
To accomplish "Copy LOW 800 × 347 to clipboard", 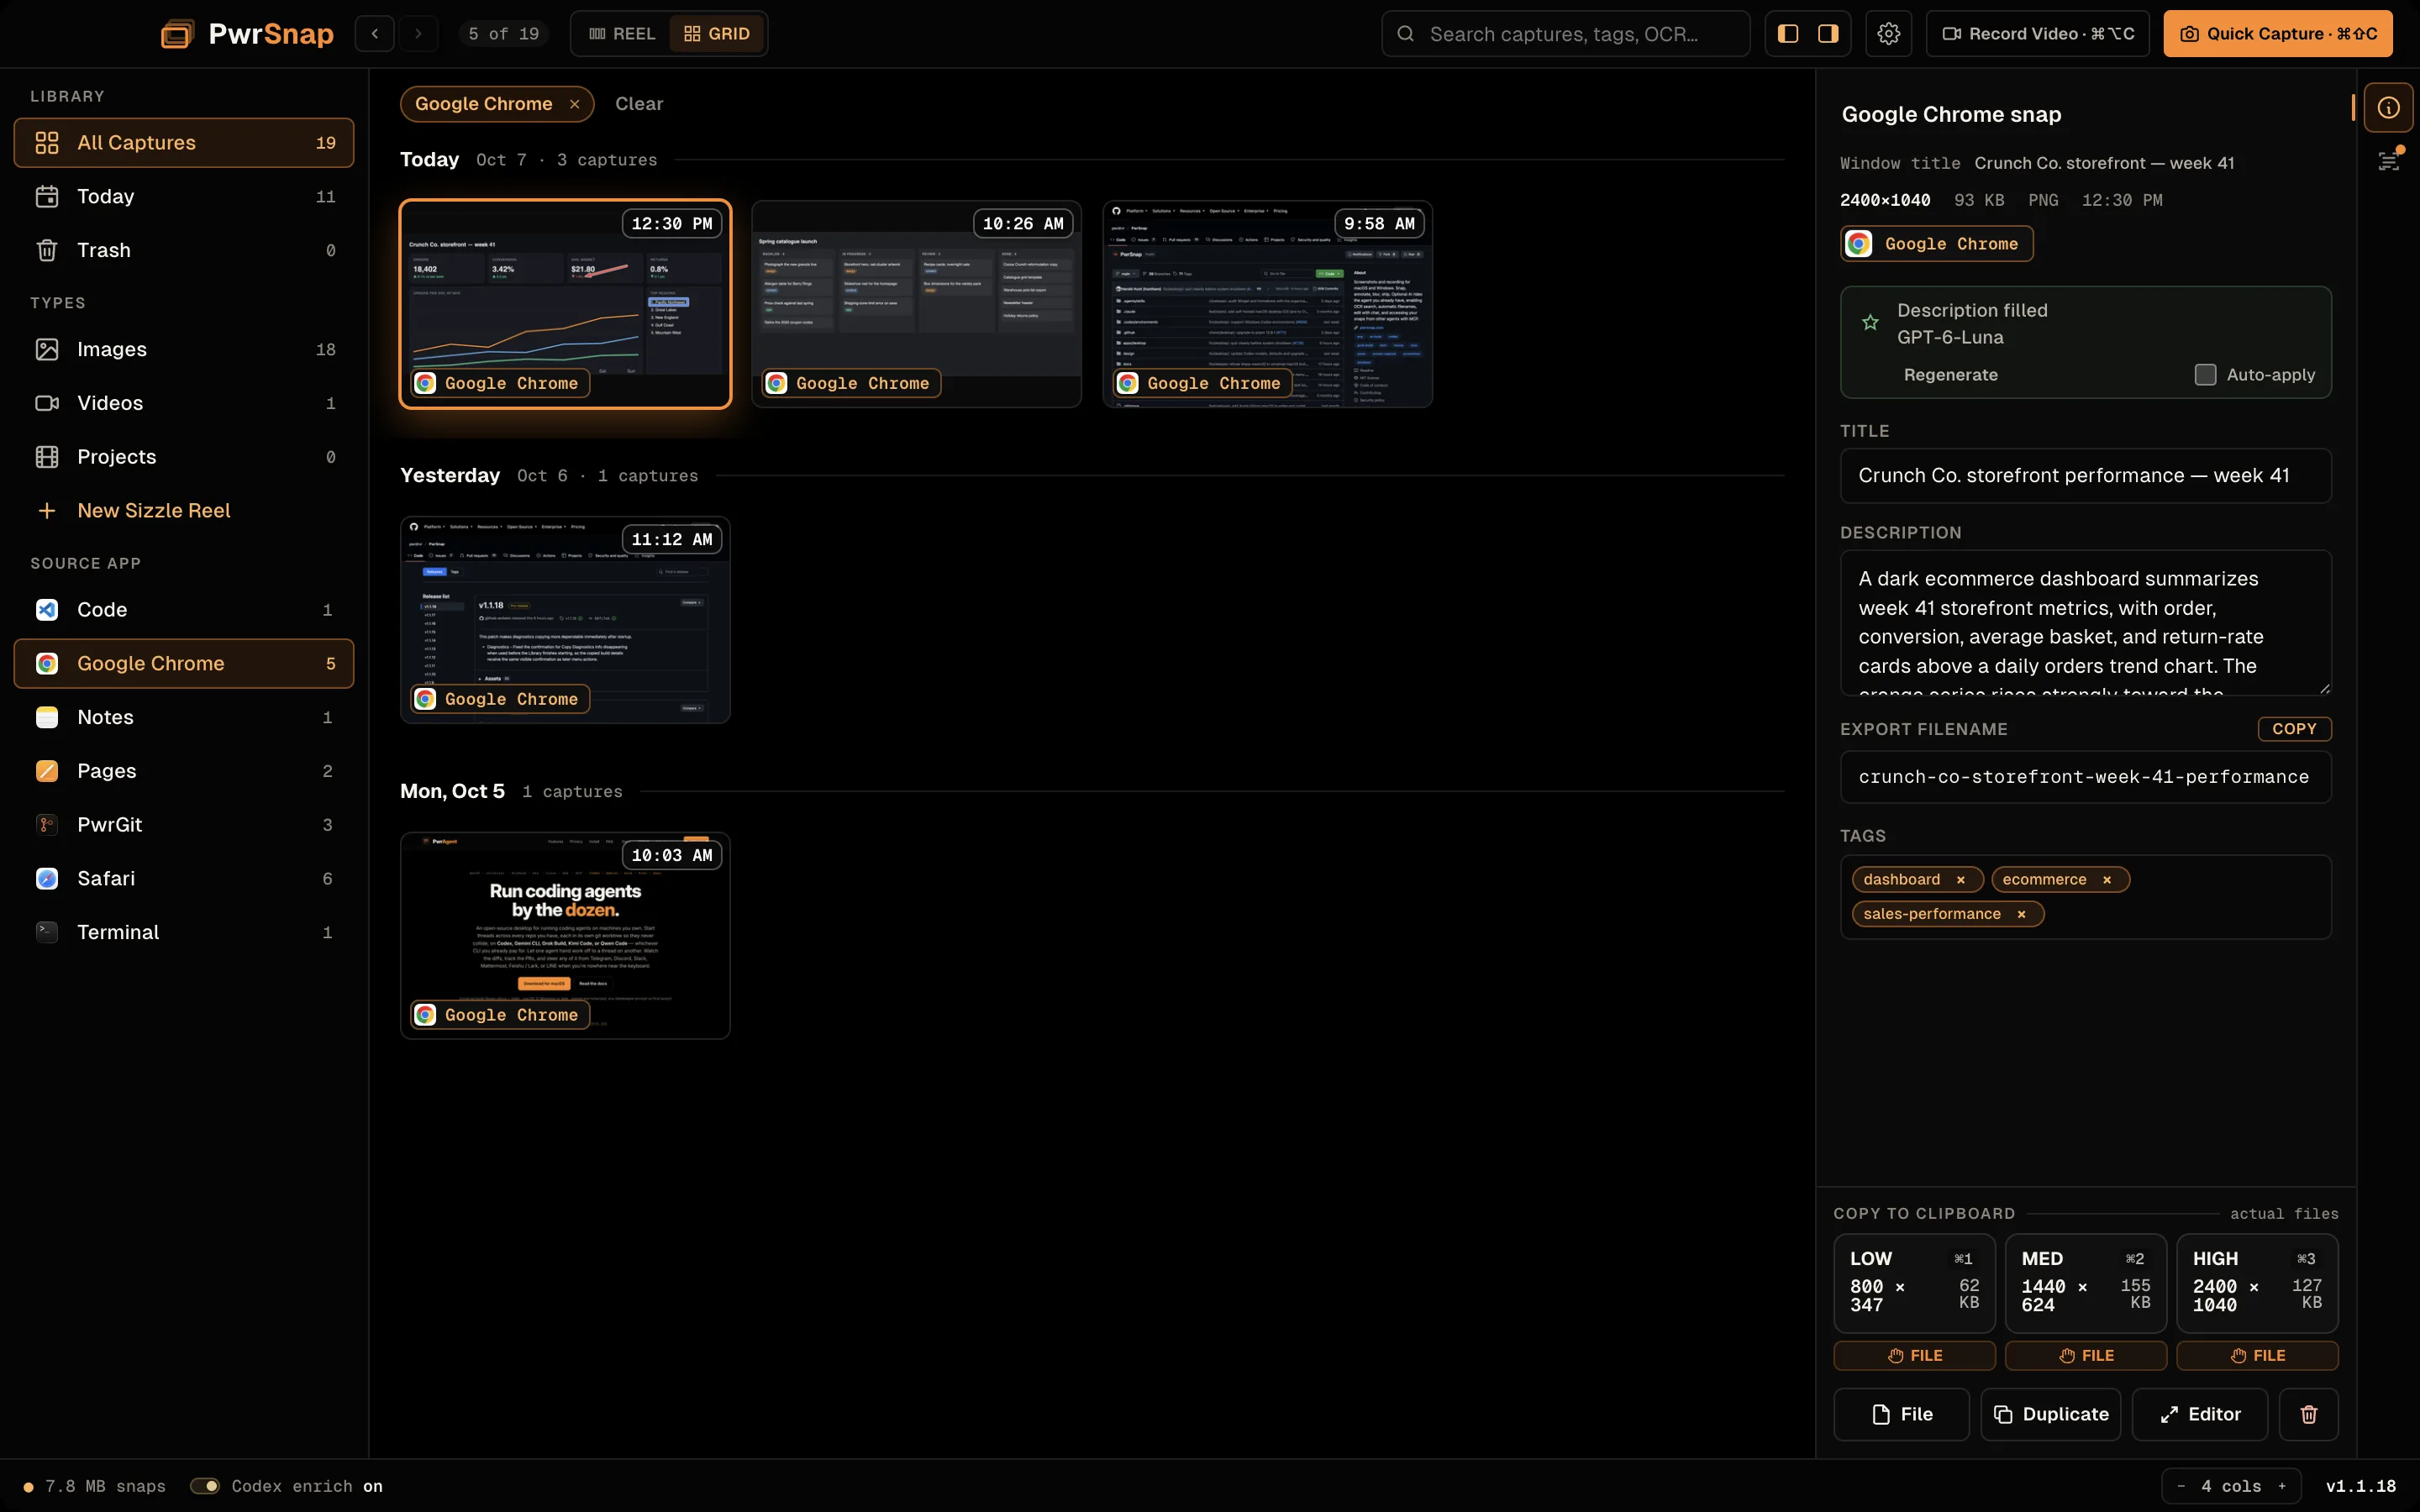I will 1914,1282.
